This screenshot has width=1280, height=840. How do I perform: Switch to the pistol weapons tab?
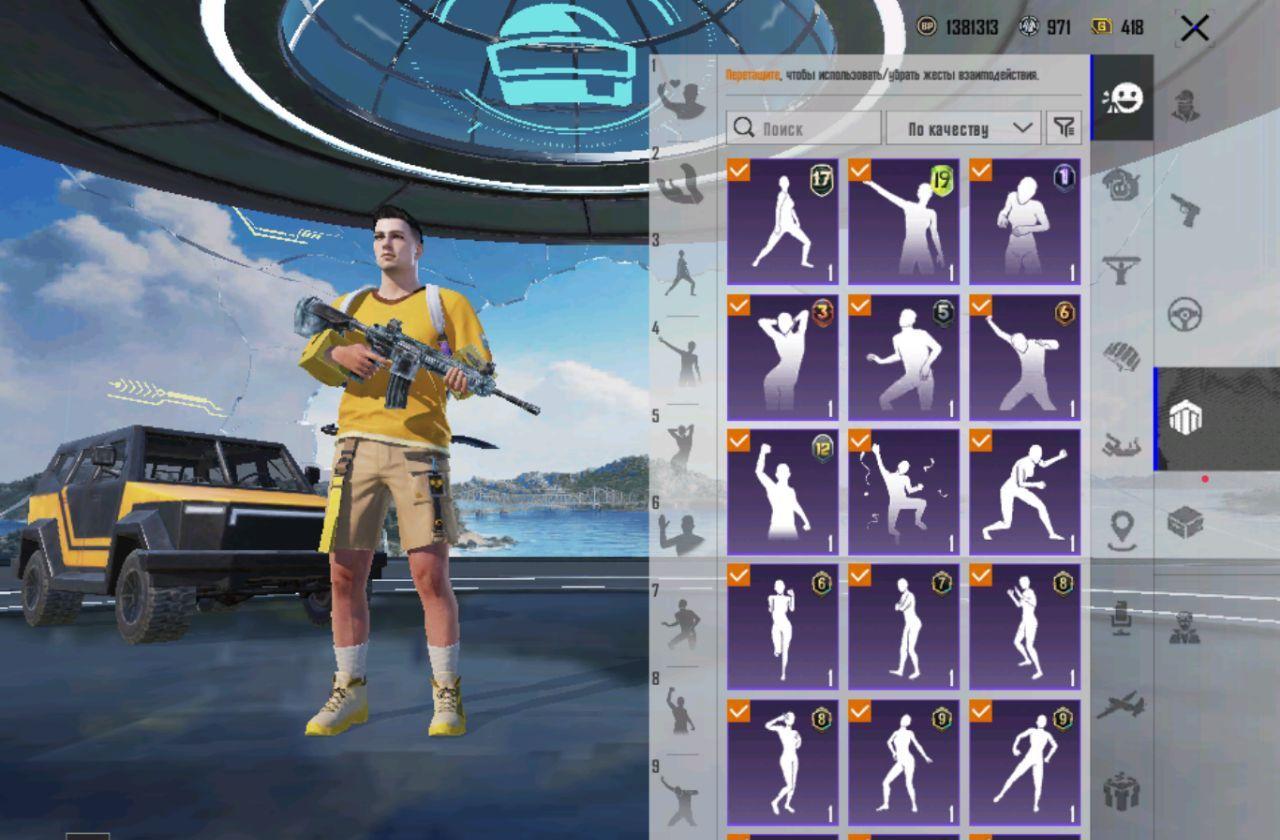click(x=1186, y=209)
